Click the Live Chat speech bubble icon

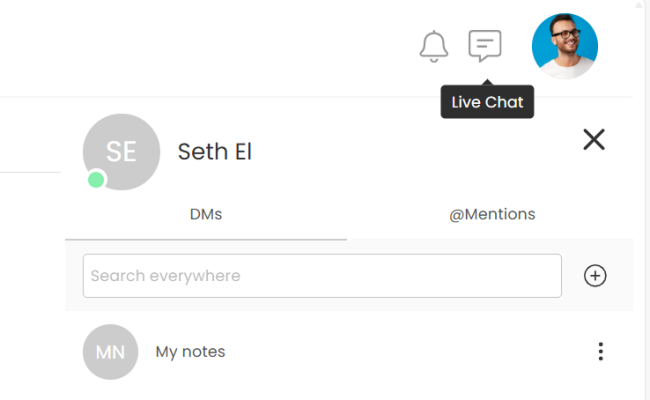coord(485,46)
